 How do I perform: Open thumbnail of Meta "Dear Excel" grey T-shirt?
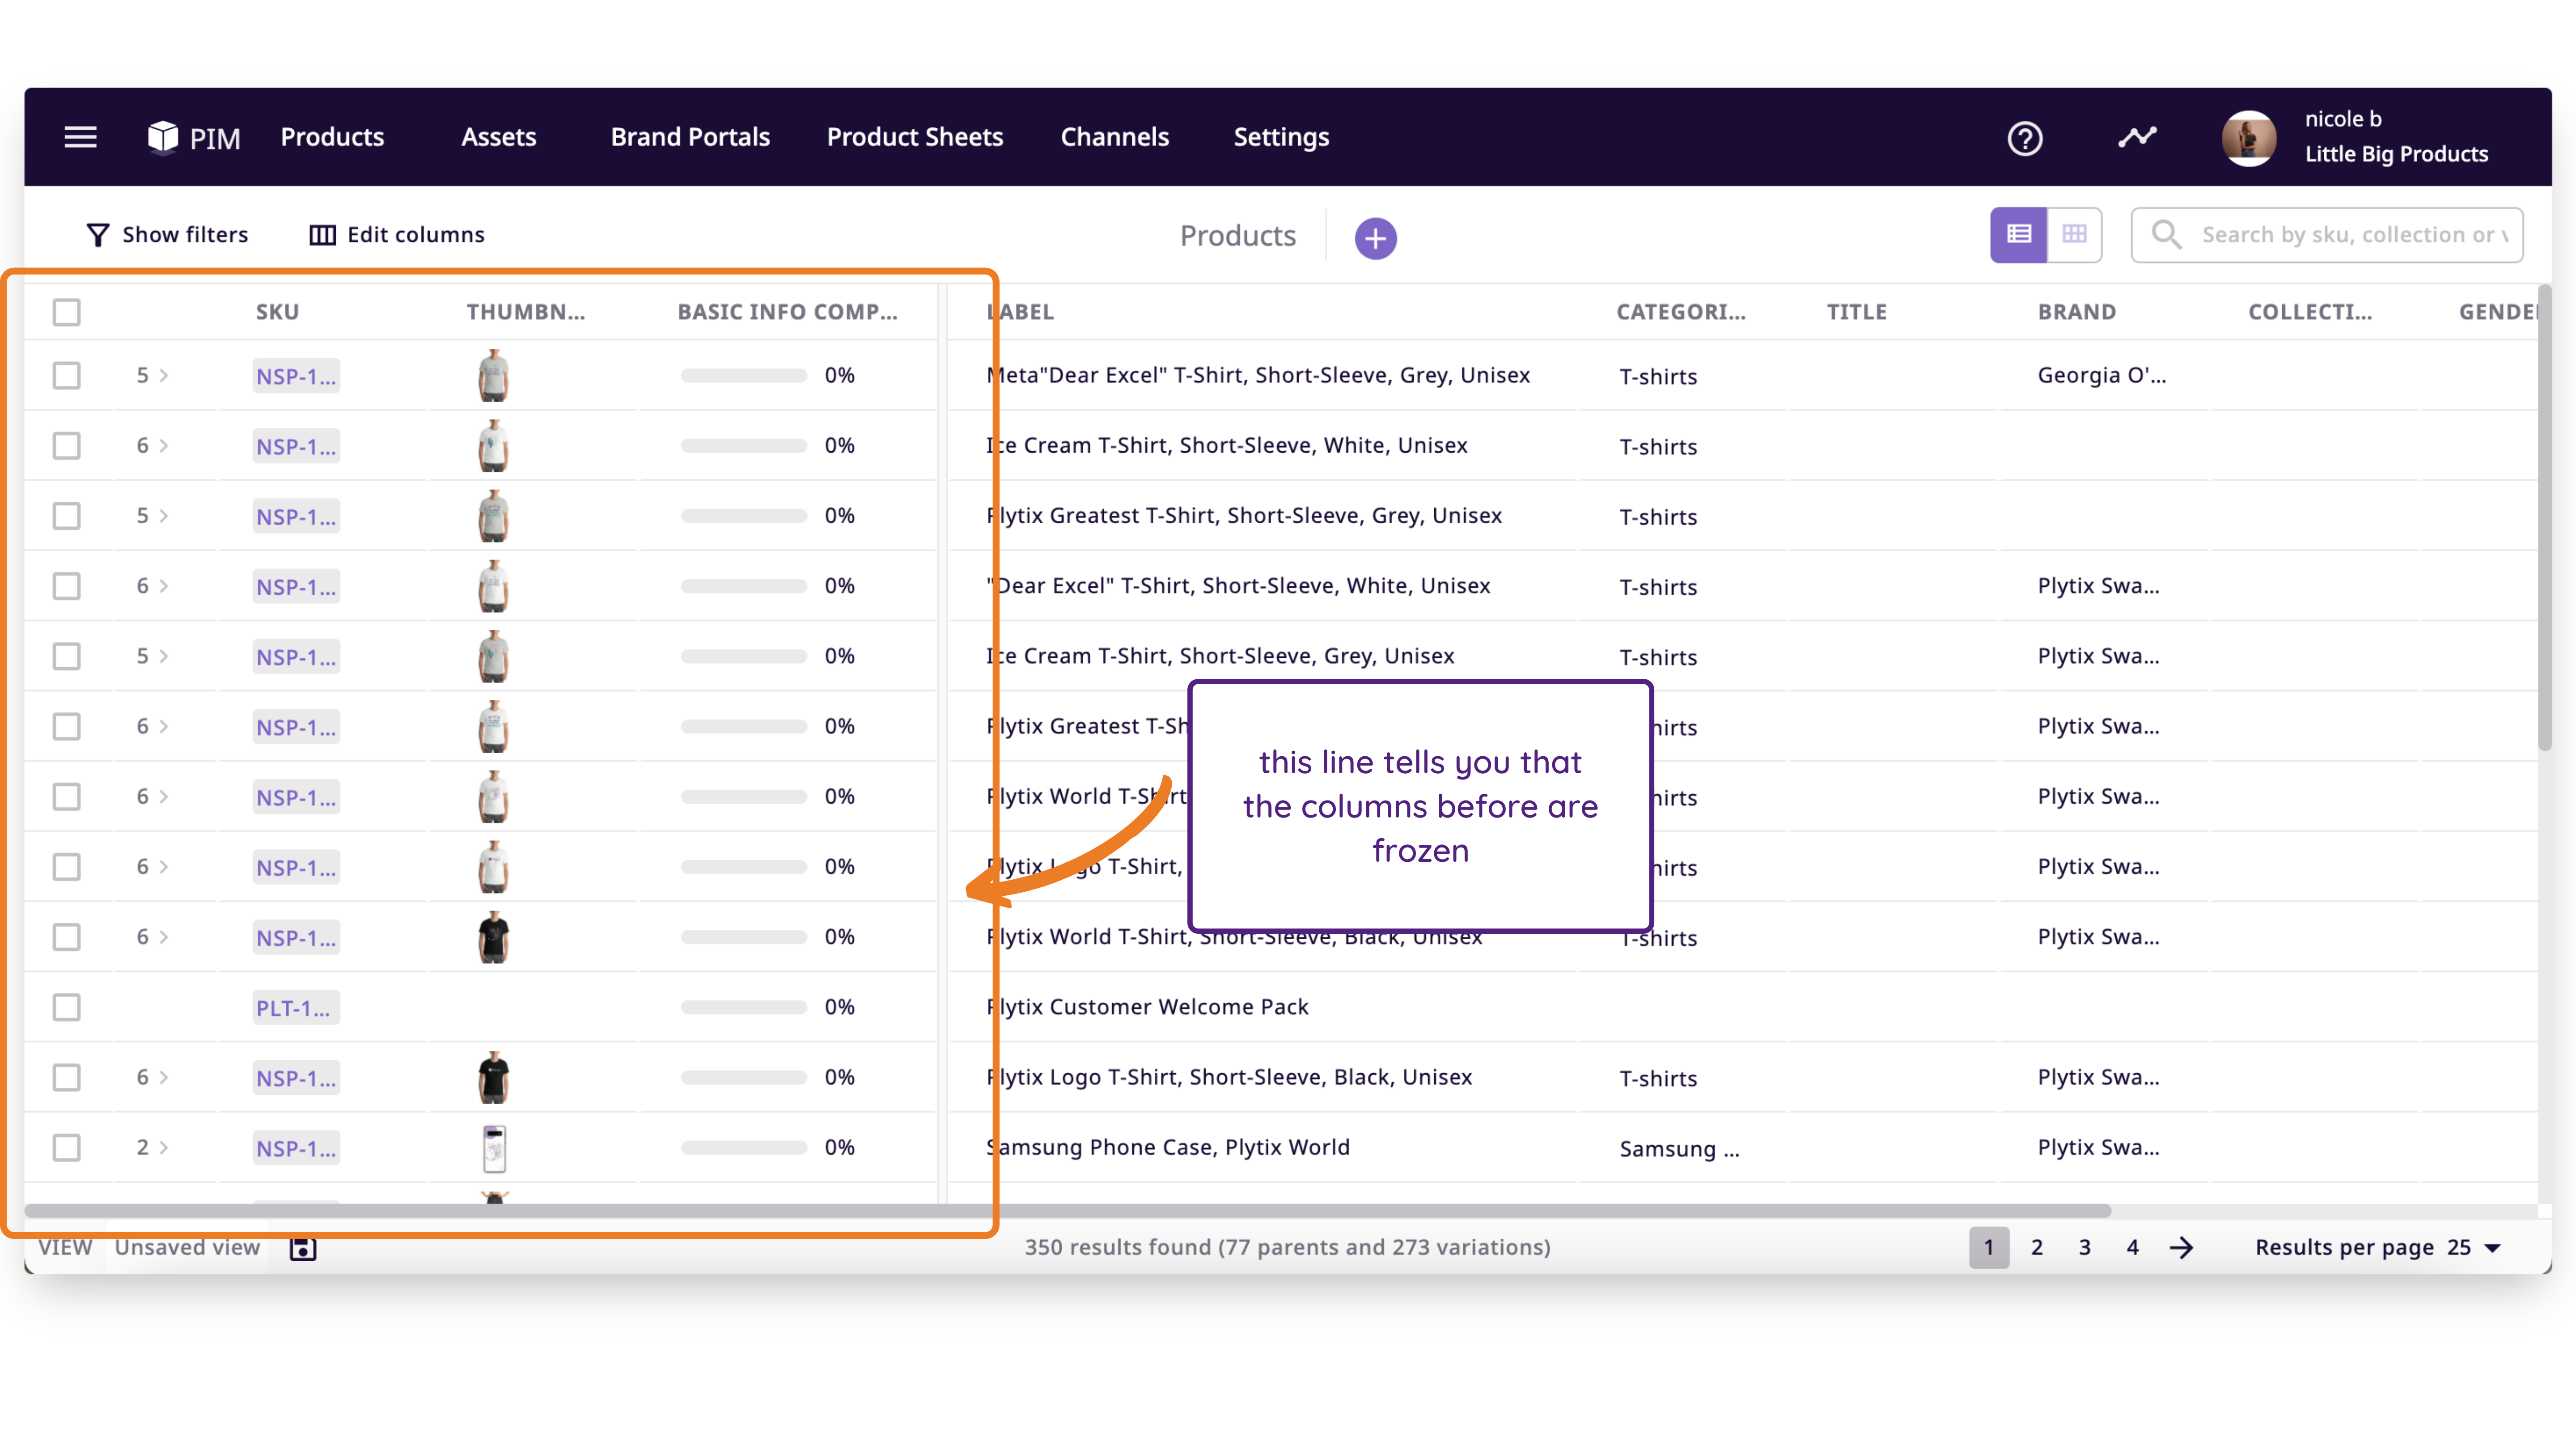click(493, 376)
